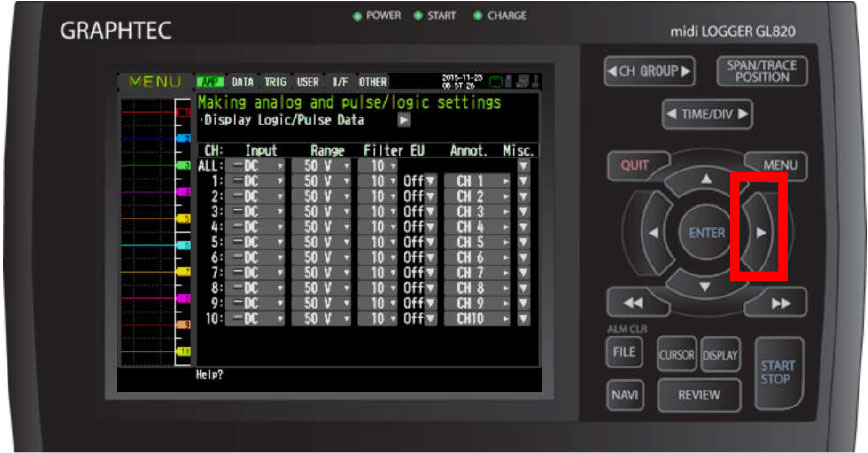The width and height of the screenshot is (868, 453).
Task: Click the green battery status icon
Action: click(x=495, y=82)
